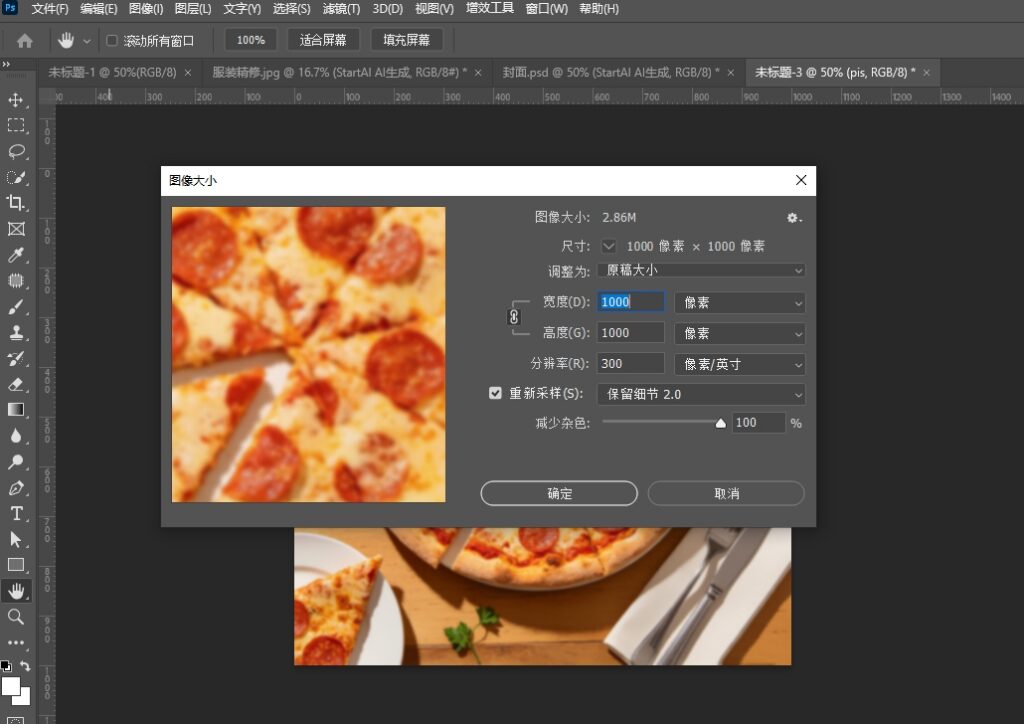Switch to the 封面.psd document tab

click(x=611, y=72)
